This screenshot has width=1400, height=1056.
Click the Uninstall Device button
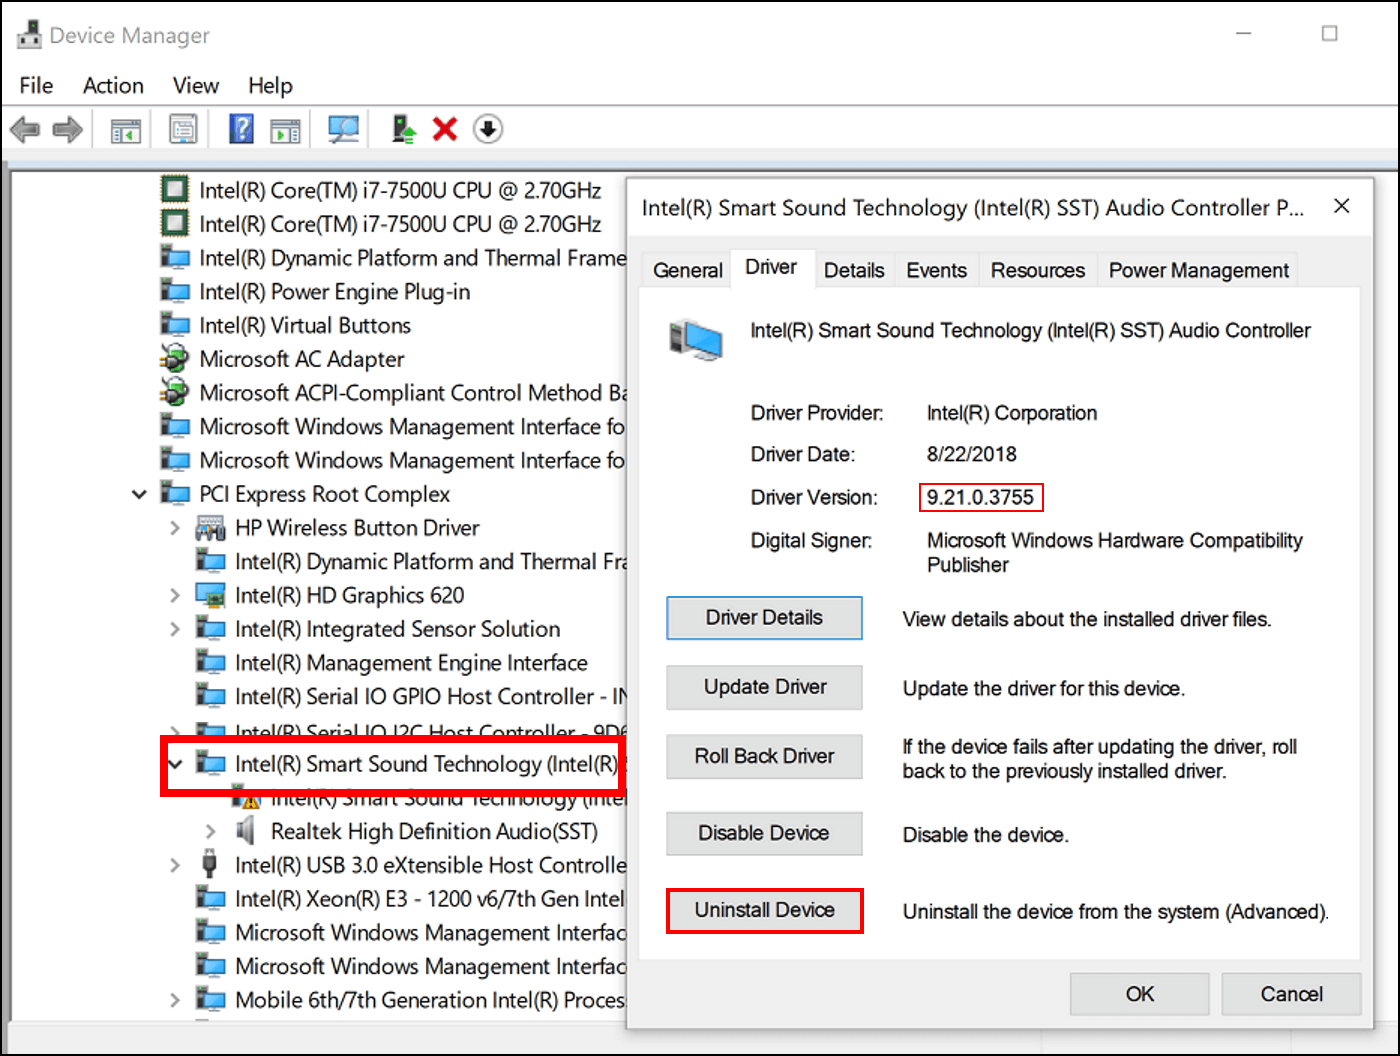pos(764,910)
